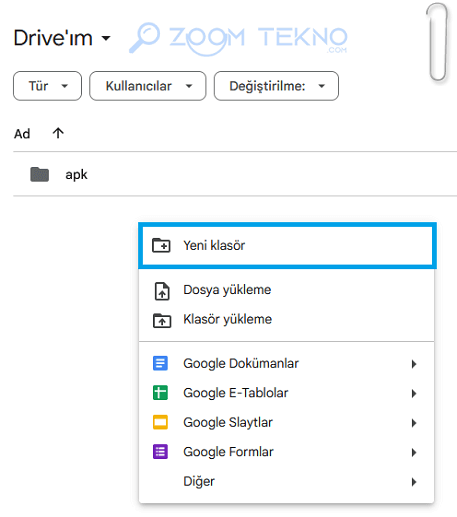Select Google Dokümanlar menu entry
The width and height of the screenshot is (457, 517).
[287, 363]
